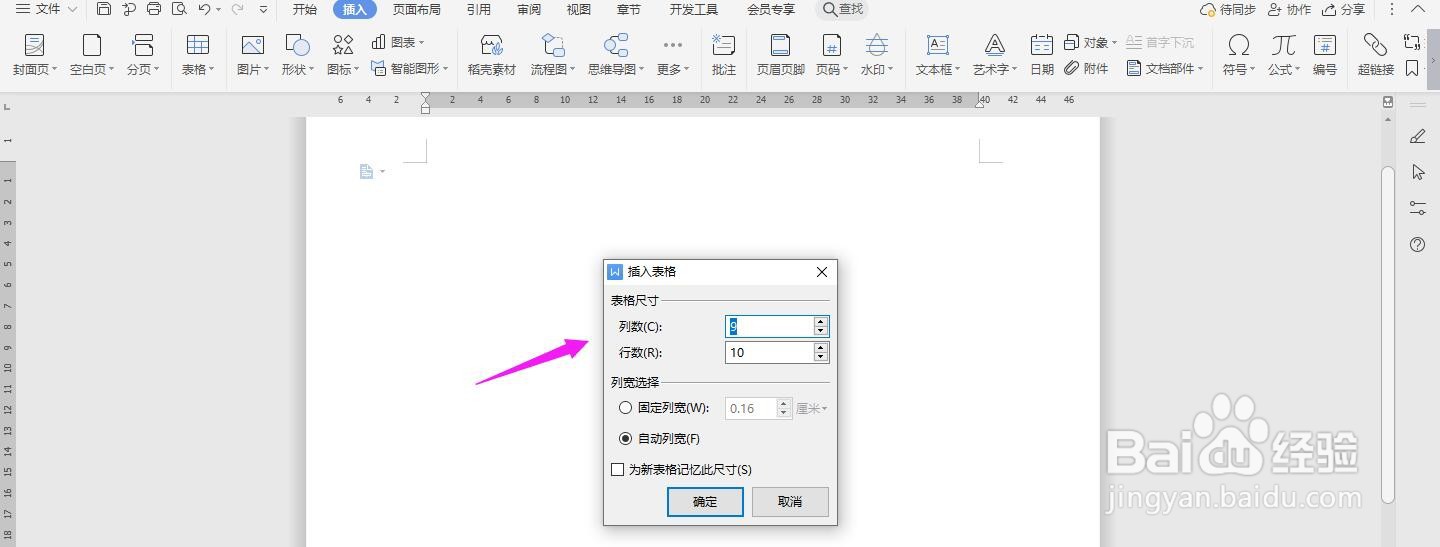Switch to the Review (审阅) tab

[x=529, y=9]
